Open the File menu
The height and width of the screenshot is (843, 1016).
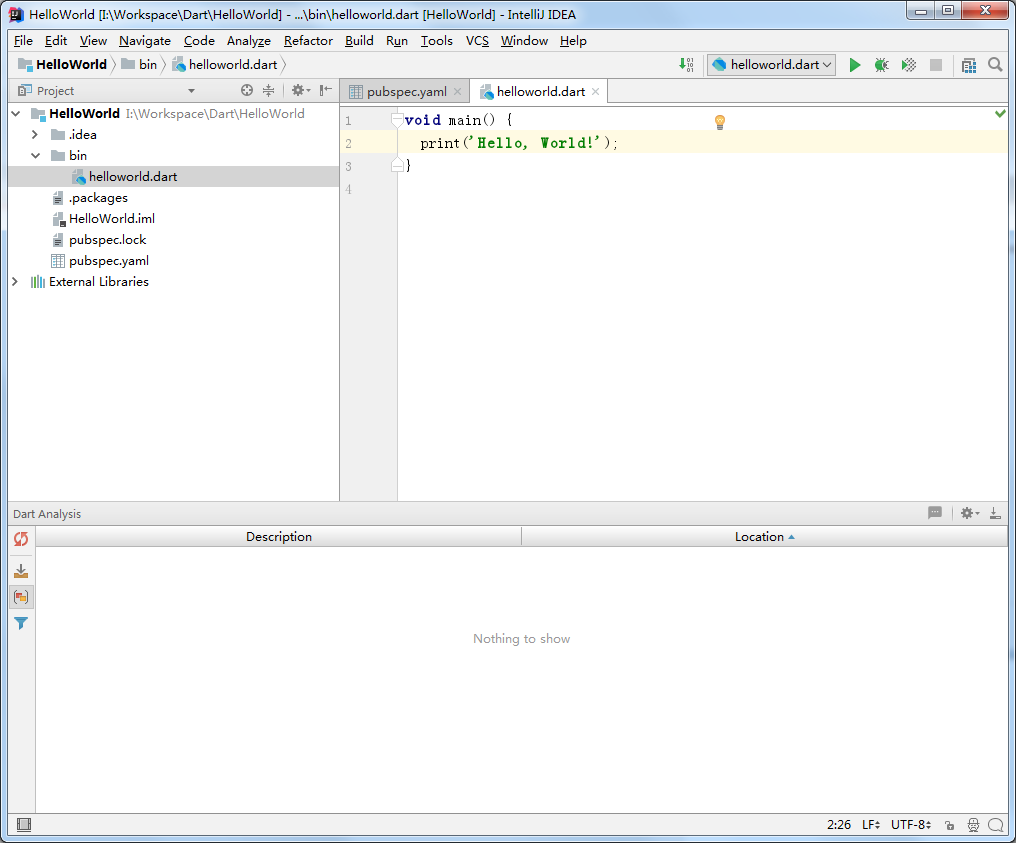(23, 41)
